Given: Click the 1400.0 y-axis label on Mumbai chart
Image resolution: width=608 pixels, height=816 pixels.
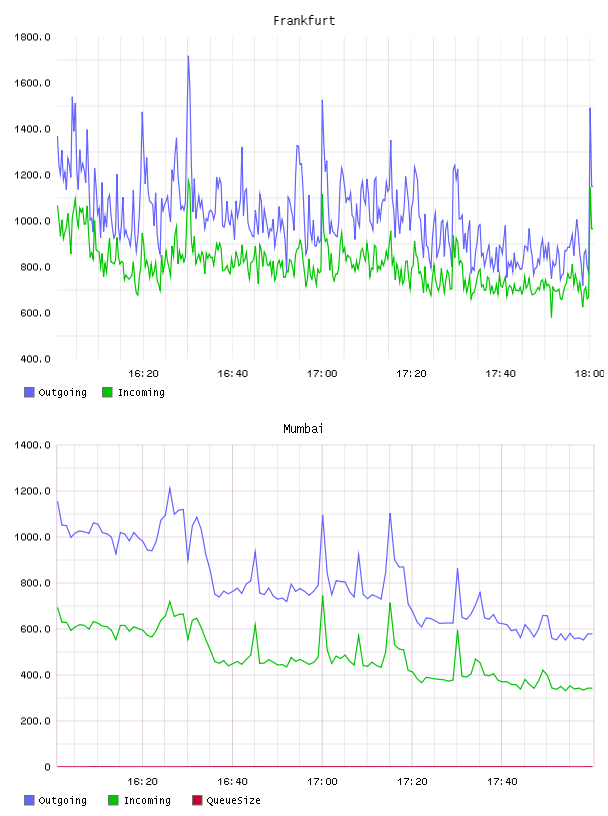Looking at the screenshot, I should [x=32, y=445].
